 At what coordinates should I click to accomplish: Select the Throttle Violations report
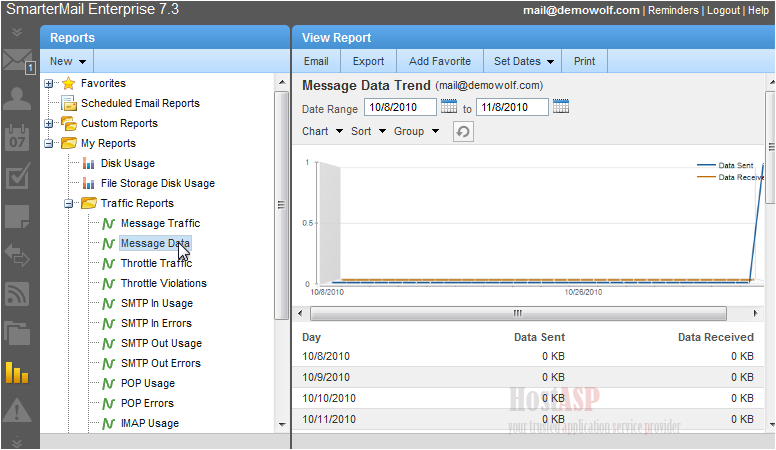pyautogui.click(x=164, y=283)
